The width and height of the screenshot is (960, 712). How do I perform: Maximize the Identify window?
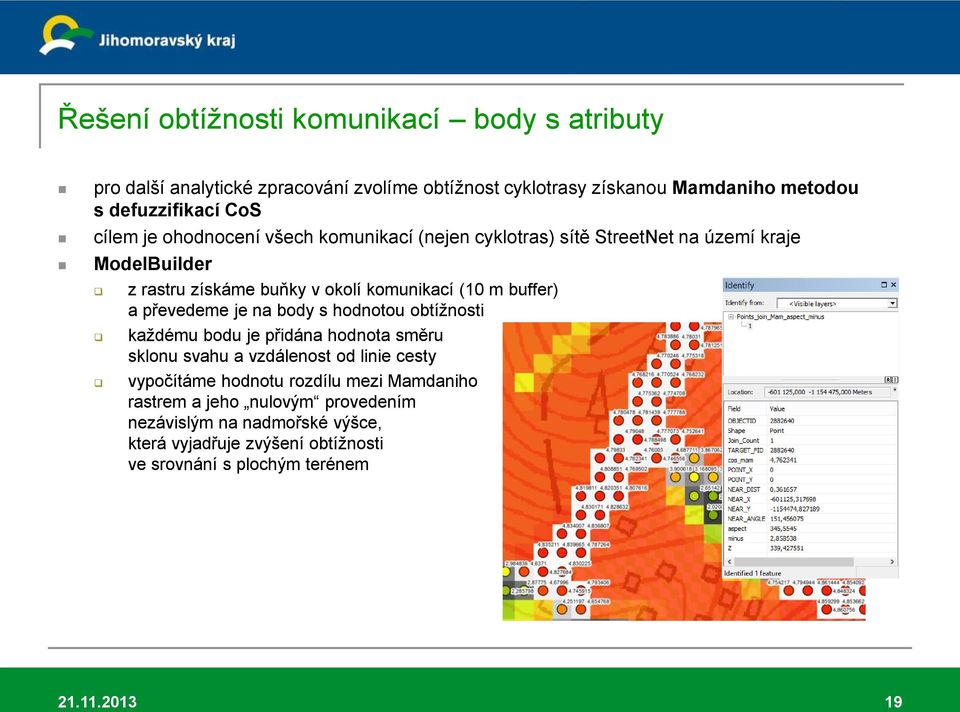[x=883, y=285]
